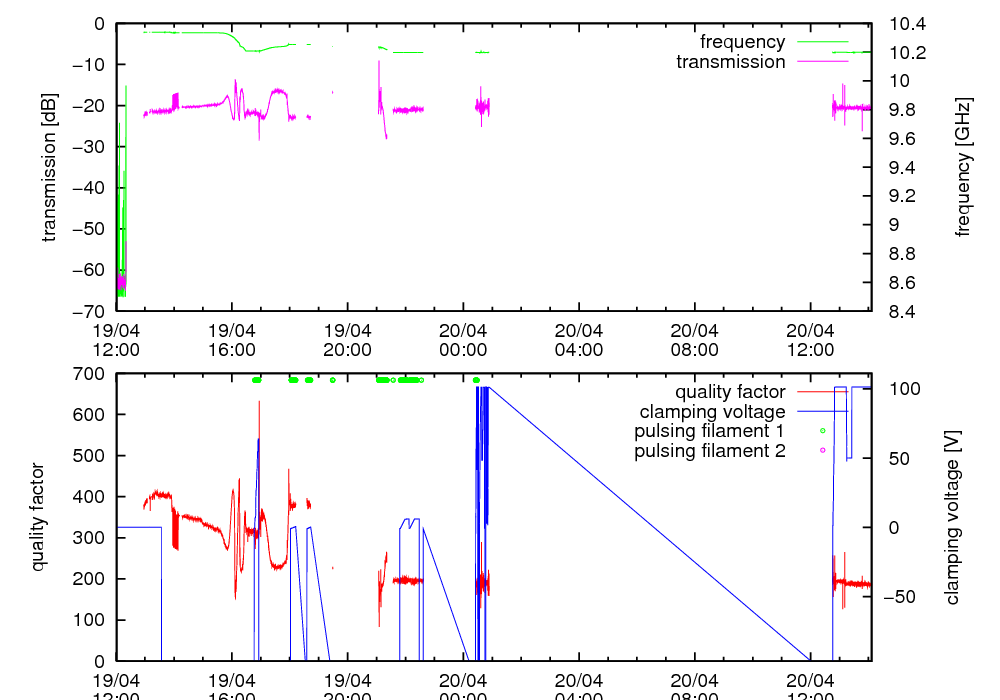Click the green pulsing filament 1 legend marker

(822, 431)
